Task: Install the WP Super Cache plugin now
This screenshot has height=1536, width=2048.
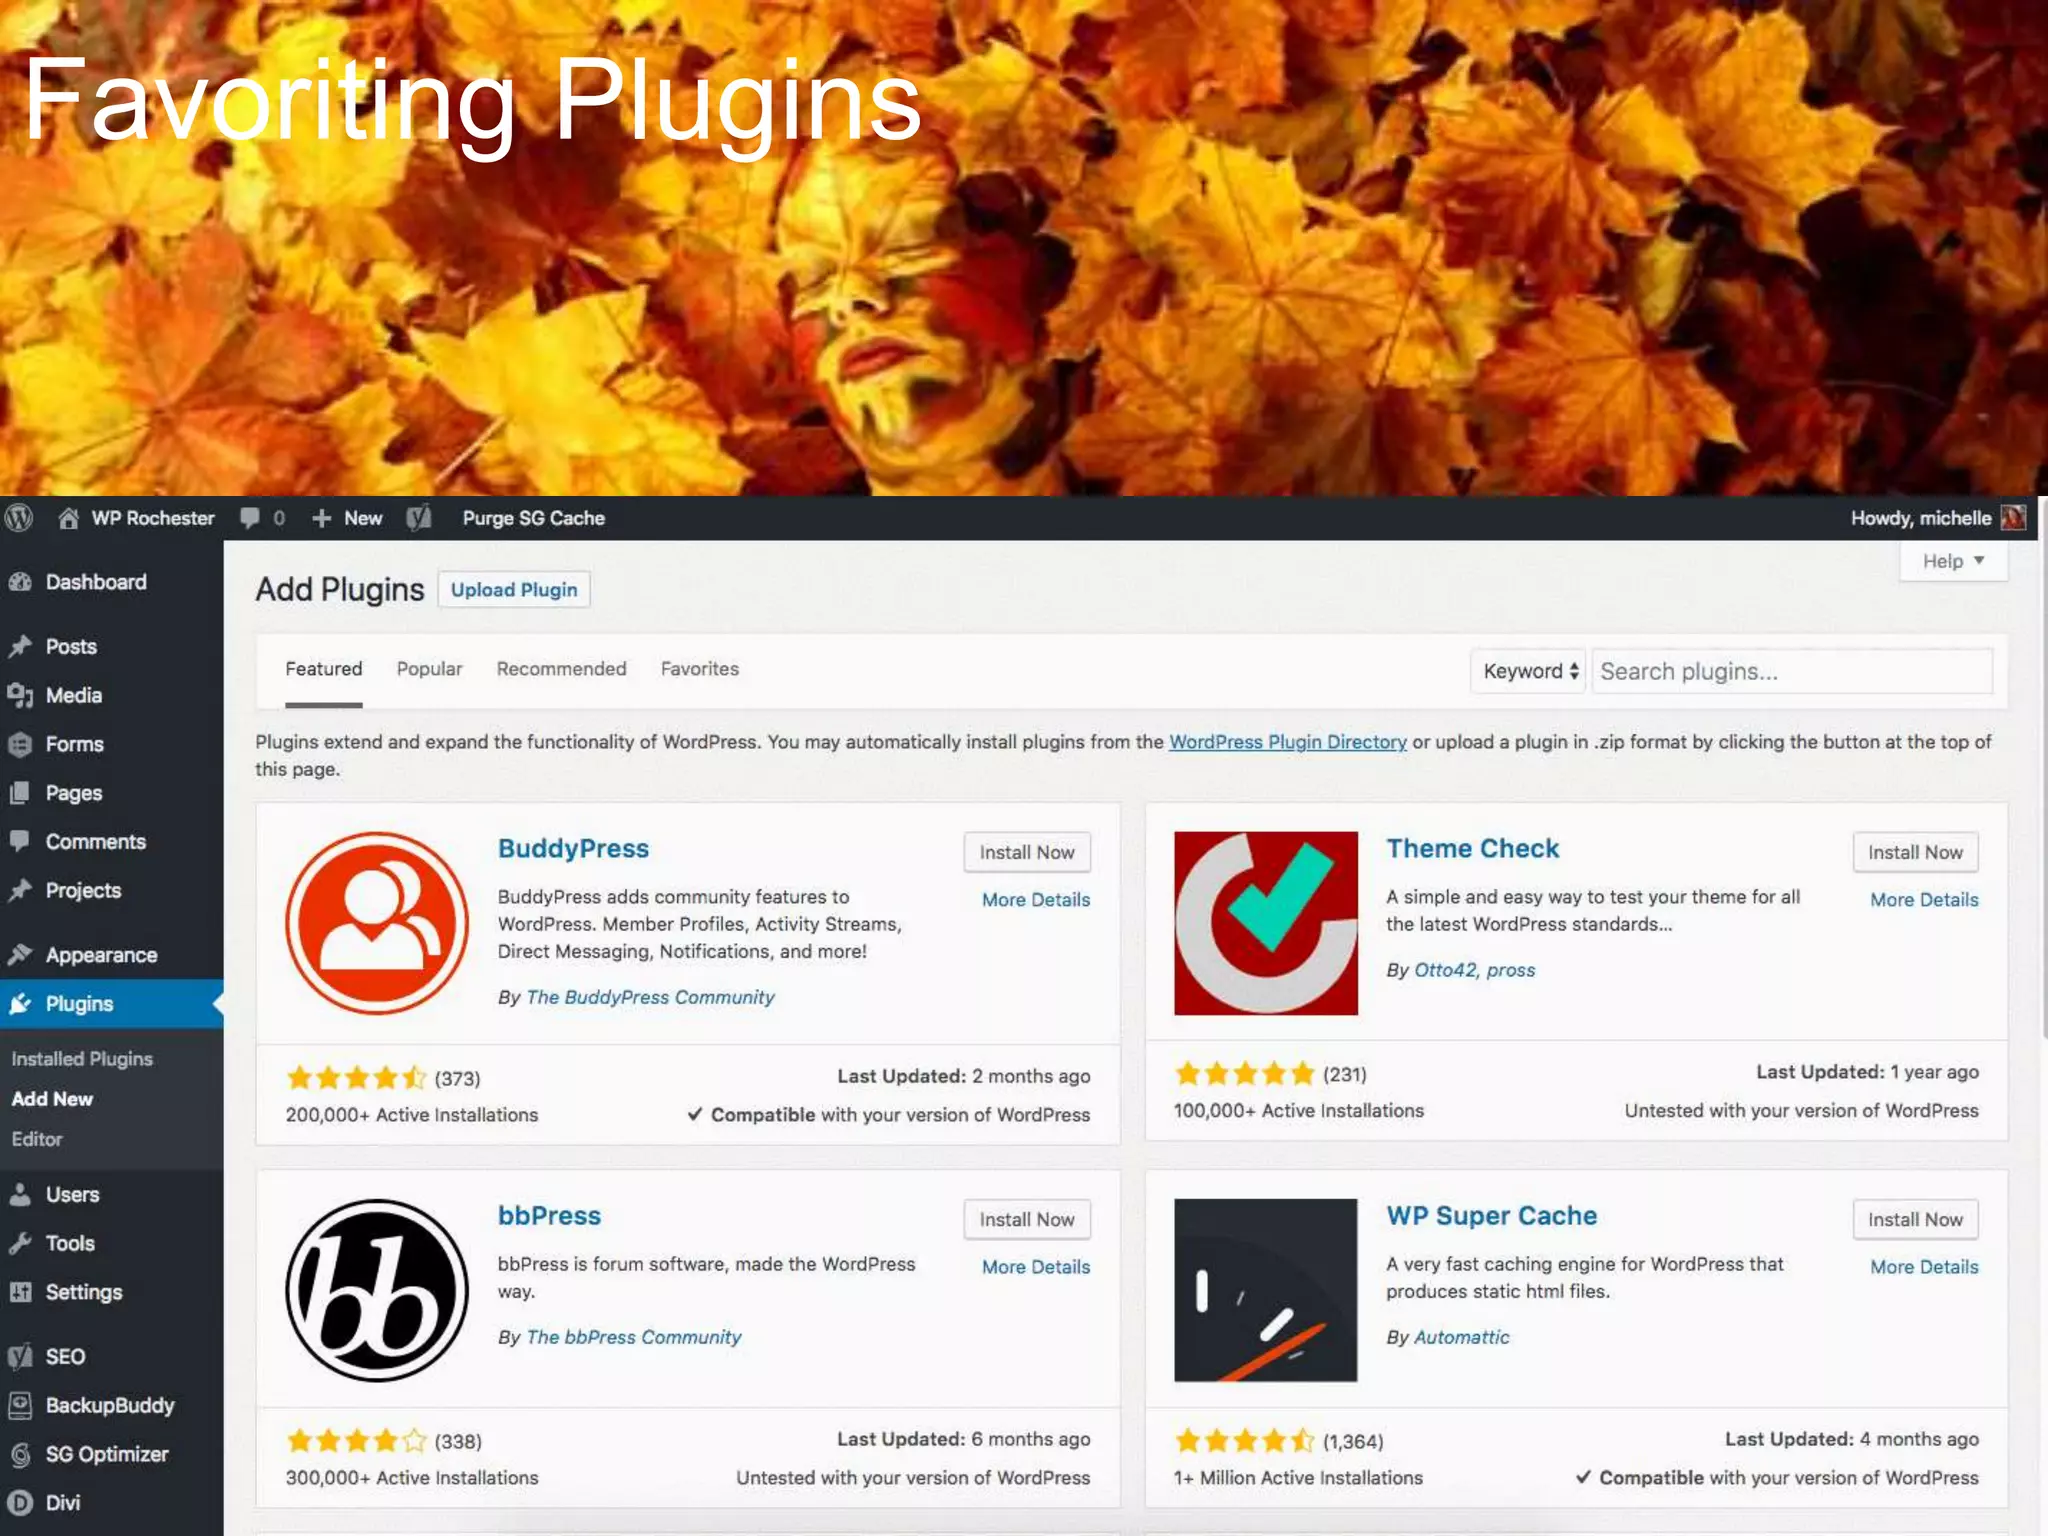Action: pyautogui.click(x=1916, y=1219)
